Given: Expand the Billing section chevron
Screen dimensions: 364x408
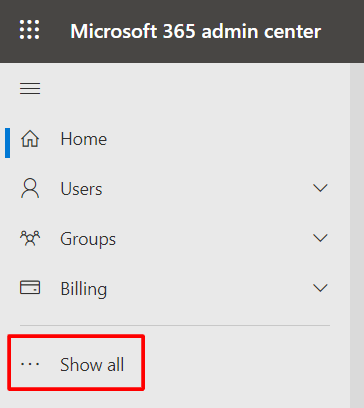Looking at the screenshot, I should [320, 288].
